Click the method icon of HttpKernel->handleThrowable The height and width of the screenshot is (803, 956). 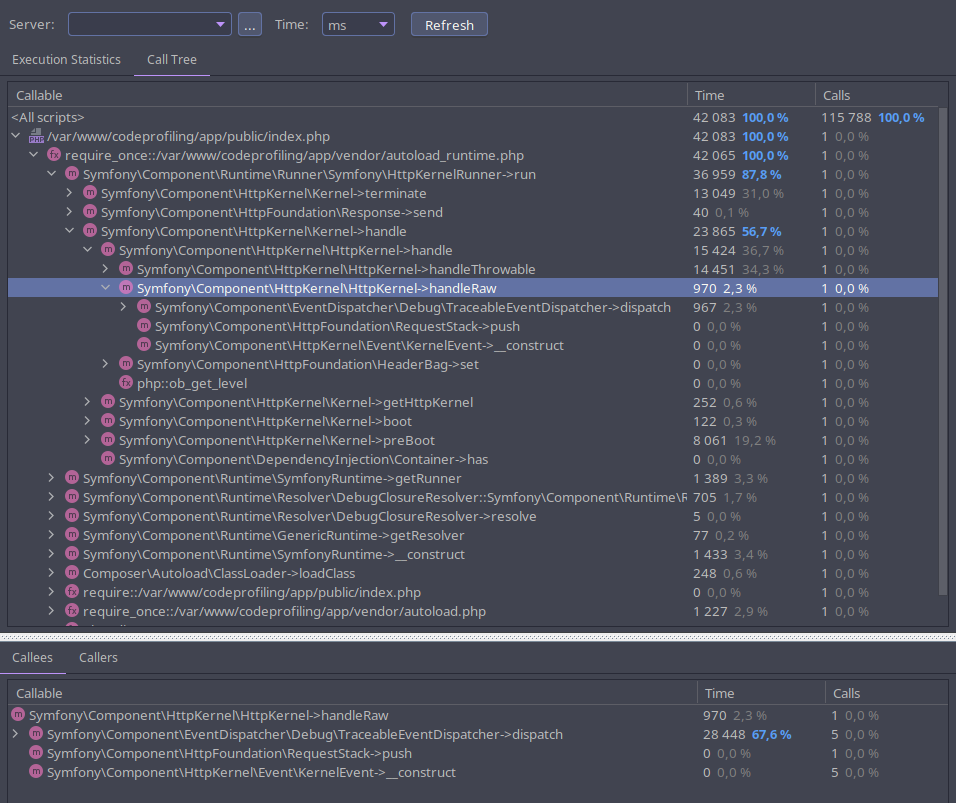(x=126, y=268)
